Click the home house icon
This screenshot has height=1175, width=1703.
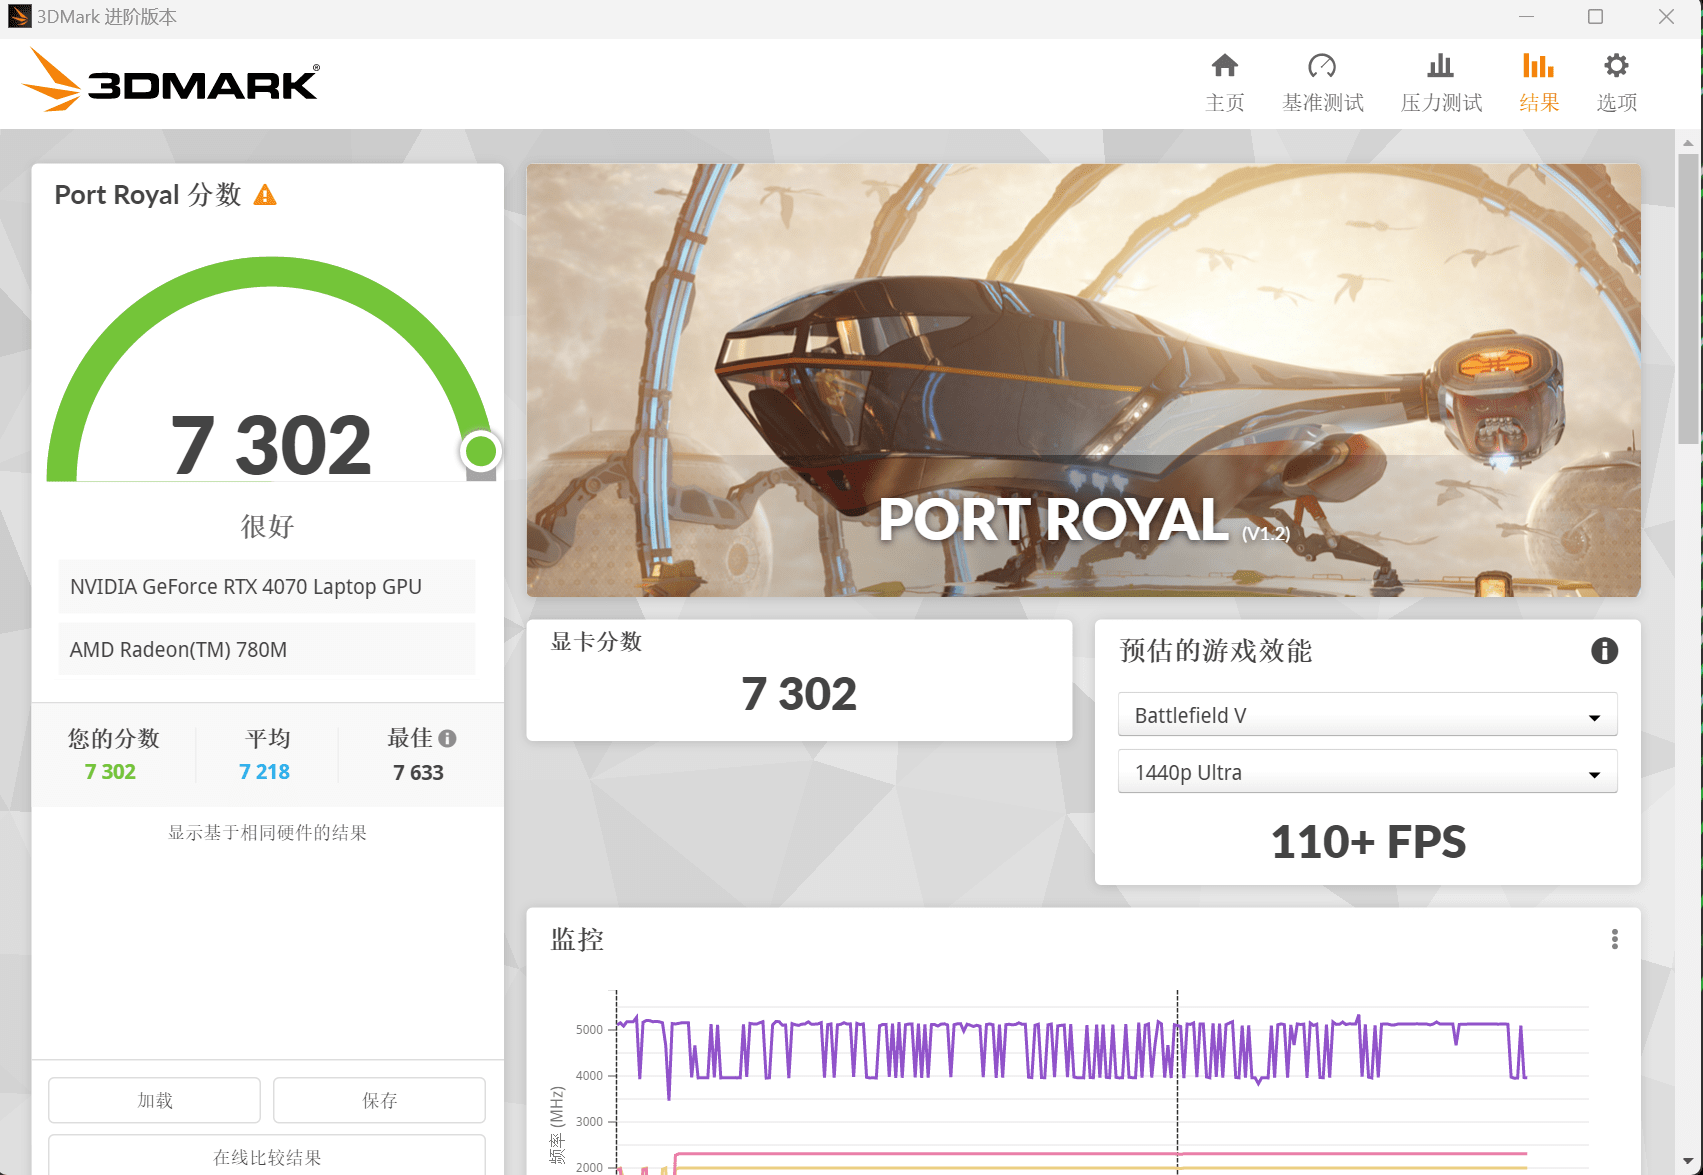click(x=1225, y=66)
